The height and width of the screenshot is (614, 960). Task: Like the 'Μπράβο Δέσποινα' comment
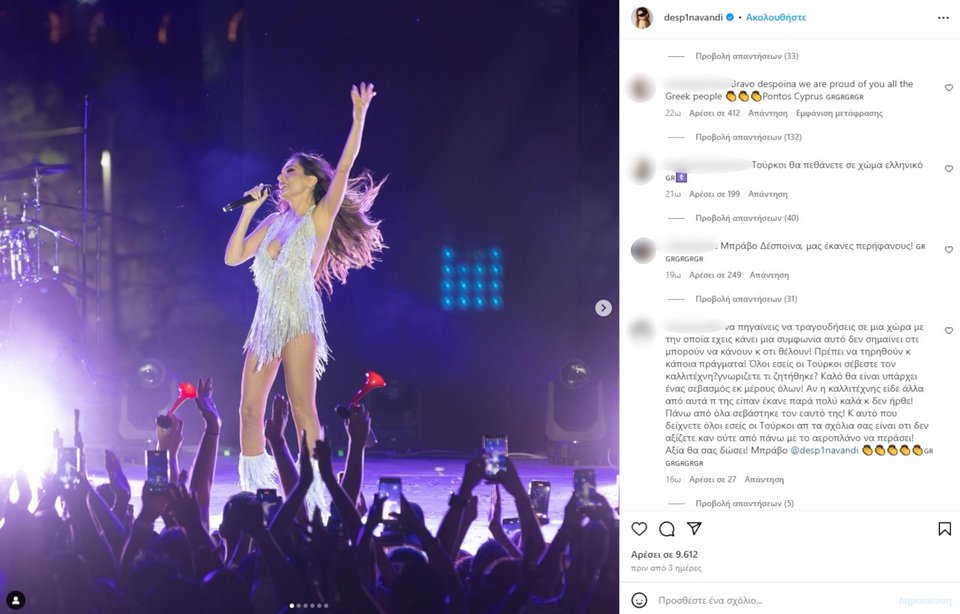pyautogui.click(x=949, y=250)
